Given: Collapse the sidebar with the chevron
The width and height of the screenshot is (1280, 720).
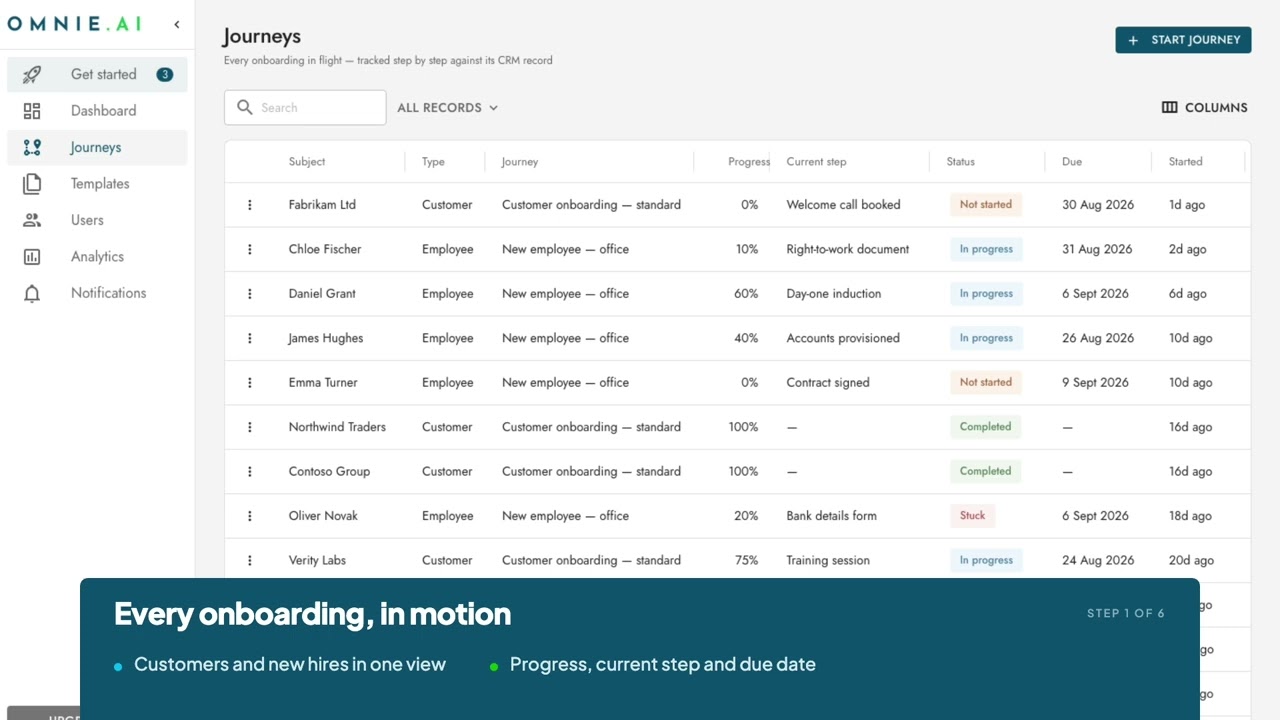Looking at the screenshot, I should (177, 24).
